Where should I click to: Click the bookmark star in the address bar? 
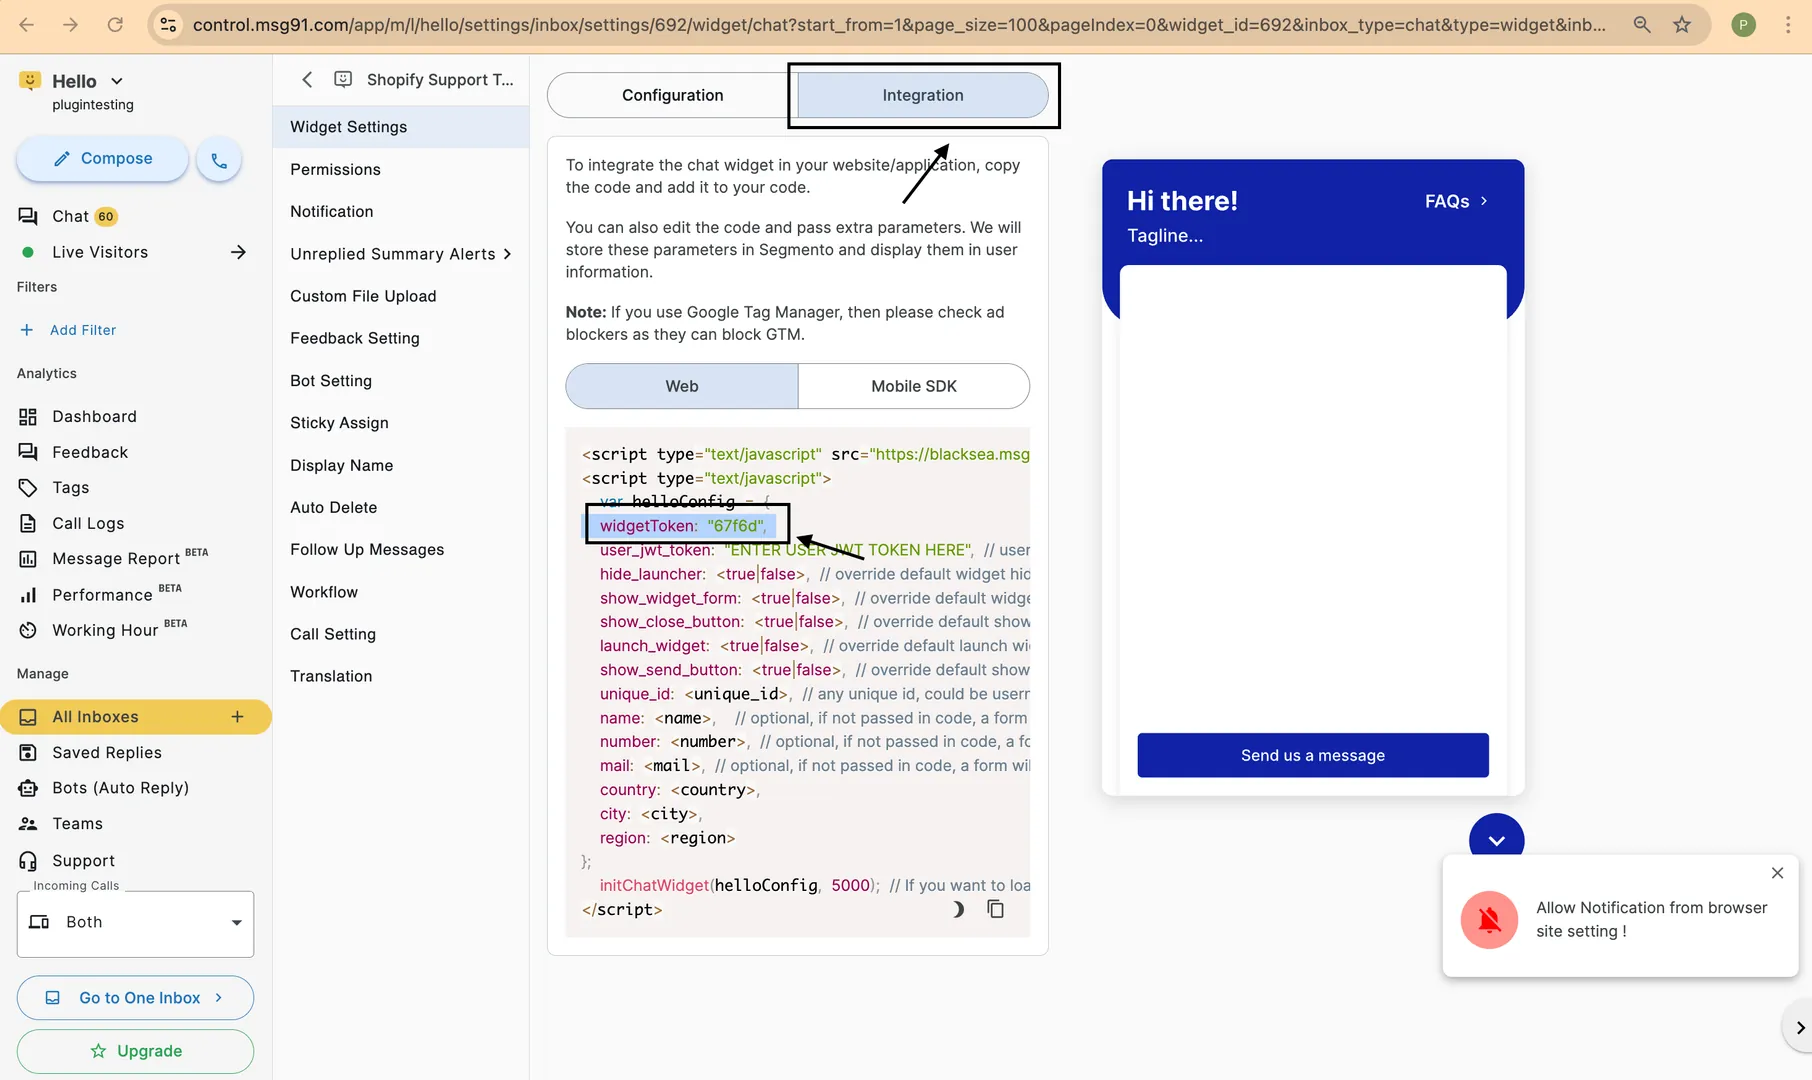[1680, 24]
